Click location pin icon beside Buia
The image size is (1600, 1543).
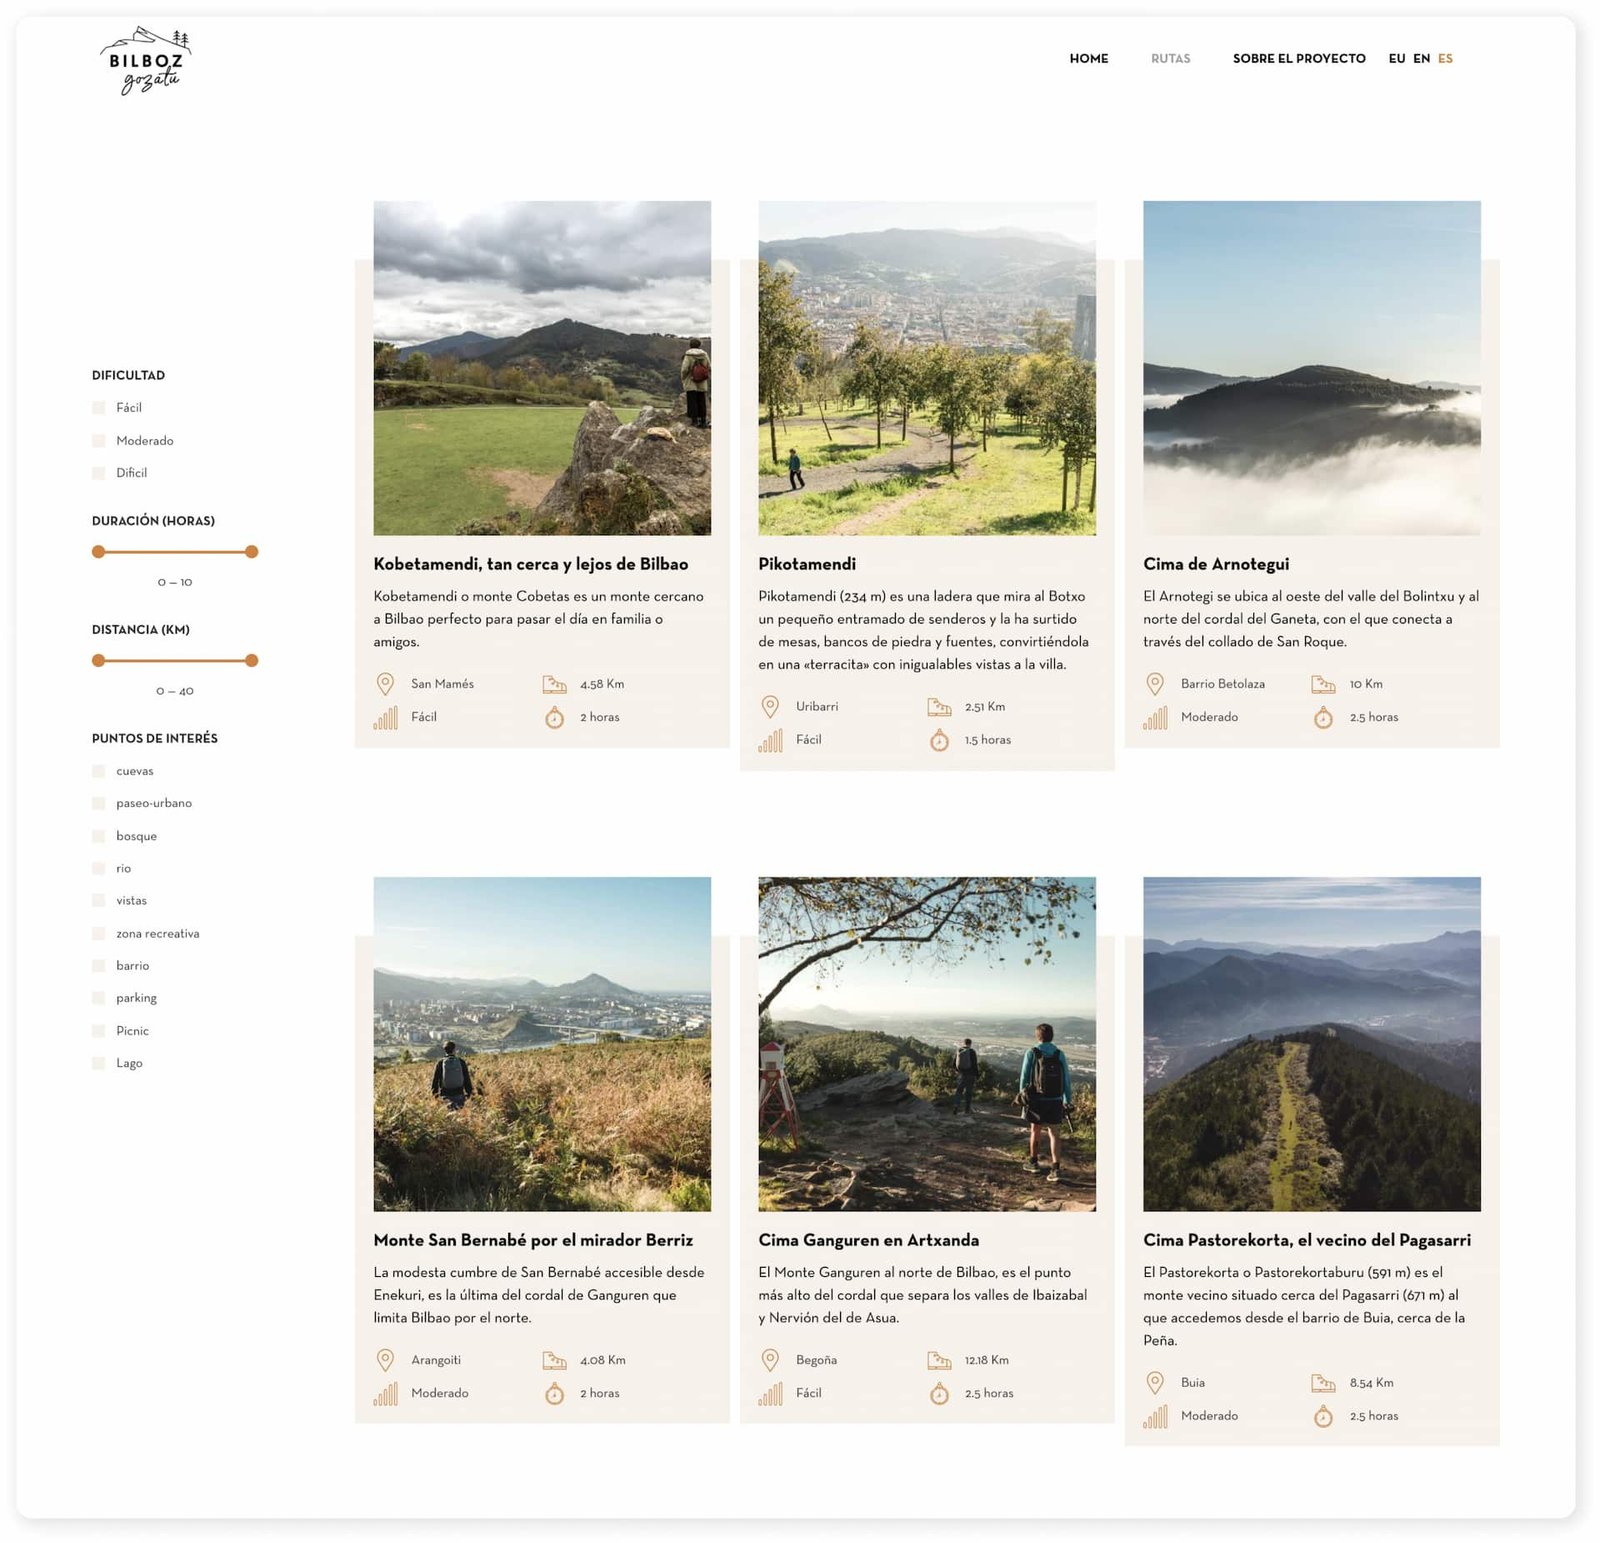click(1155, 1383)
